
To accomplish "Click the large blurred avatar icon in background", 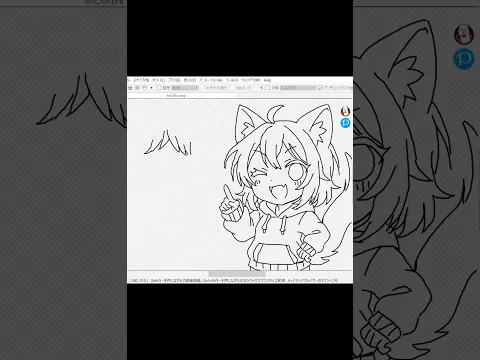I will tap(464, 34).
